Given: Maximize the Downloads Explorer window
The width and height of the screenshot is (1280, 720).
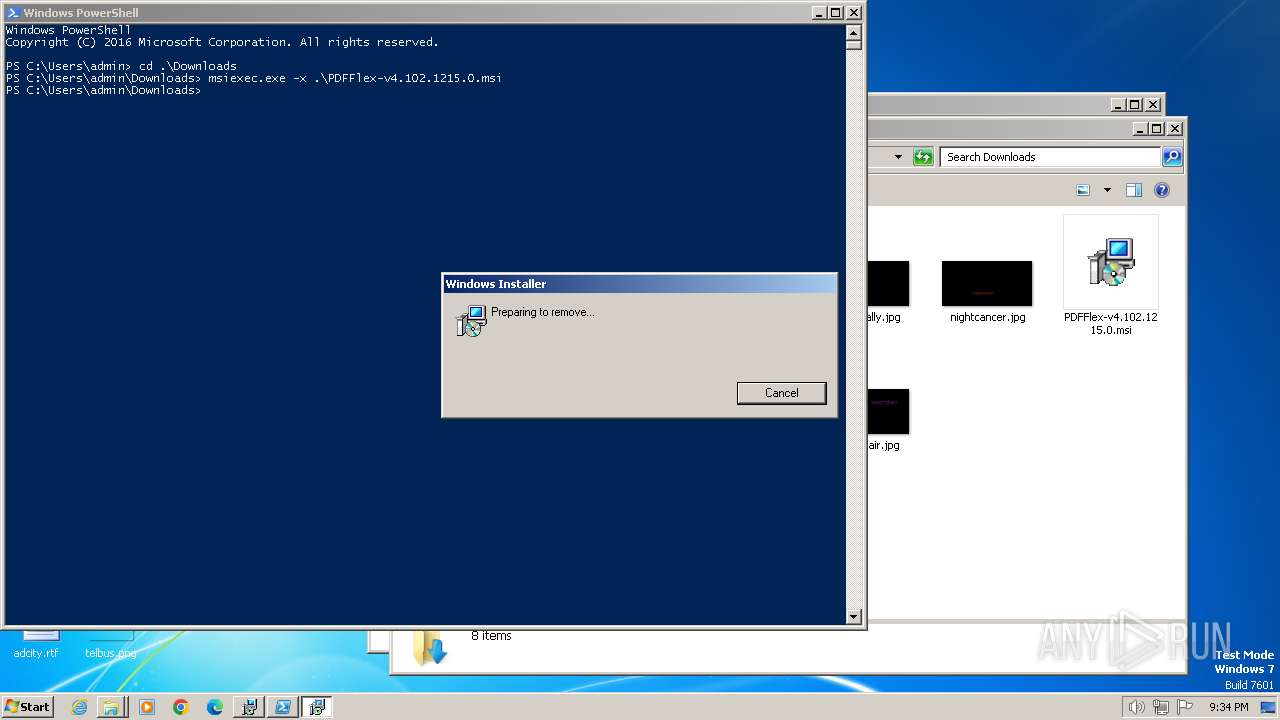Looking at the screenshot, I should click(x=1157, y=129).
